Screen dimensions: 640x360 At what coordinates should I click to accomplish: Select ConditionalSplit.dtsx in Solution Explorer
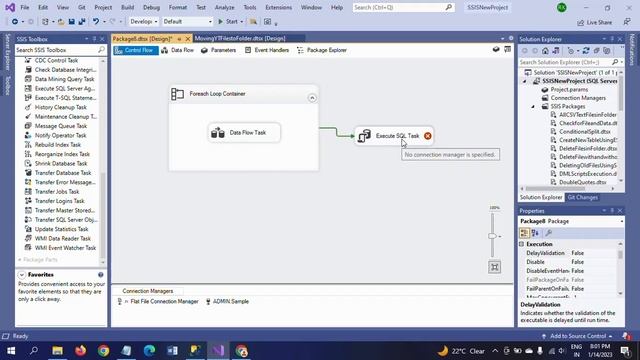point(584,132)
